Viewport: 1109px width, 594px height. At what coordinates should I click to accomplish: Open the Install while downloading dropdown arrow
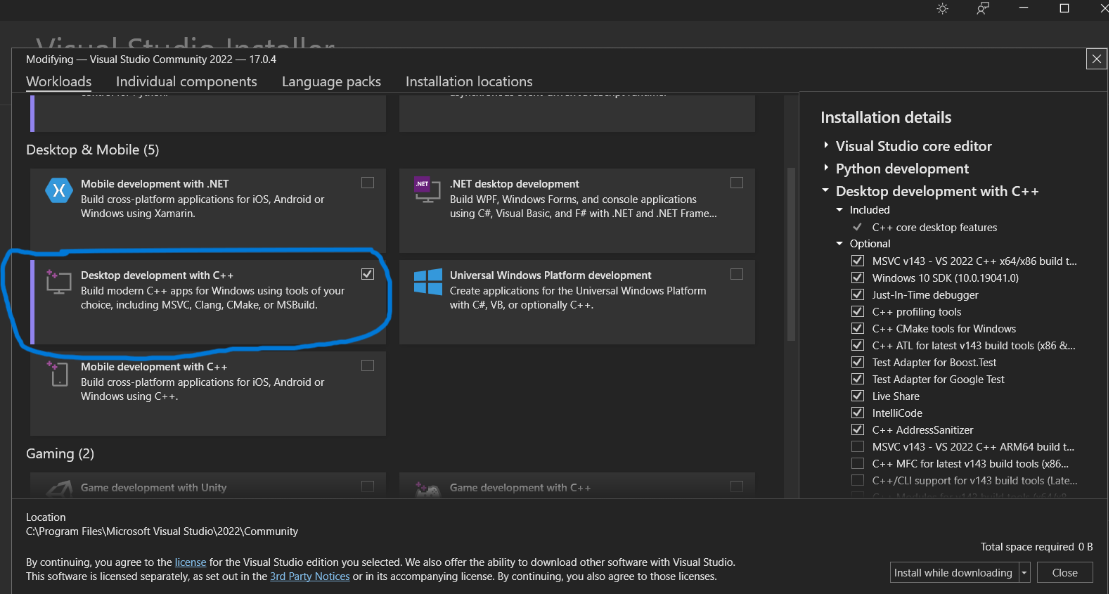tap(1024, 573)
